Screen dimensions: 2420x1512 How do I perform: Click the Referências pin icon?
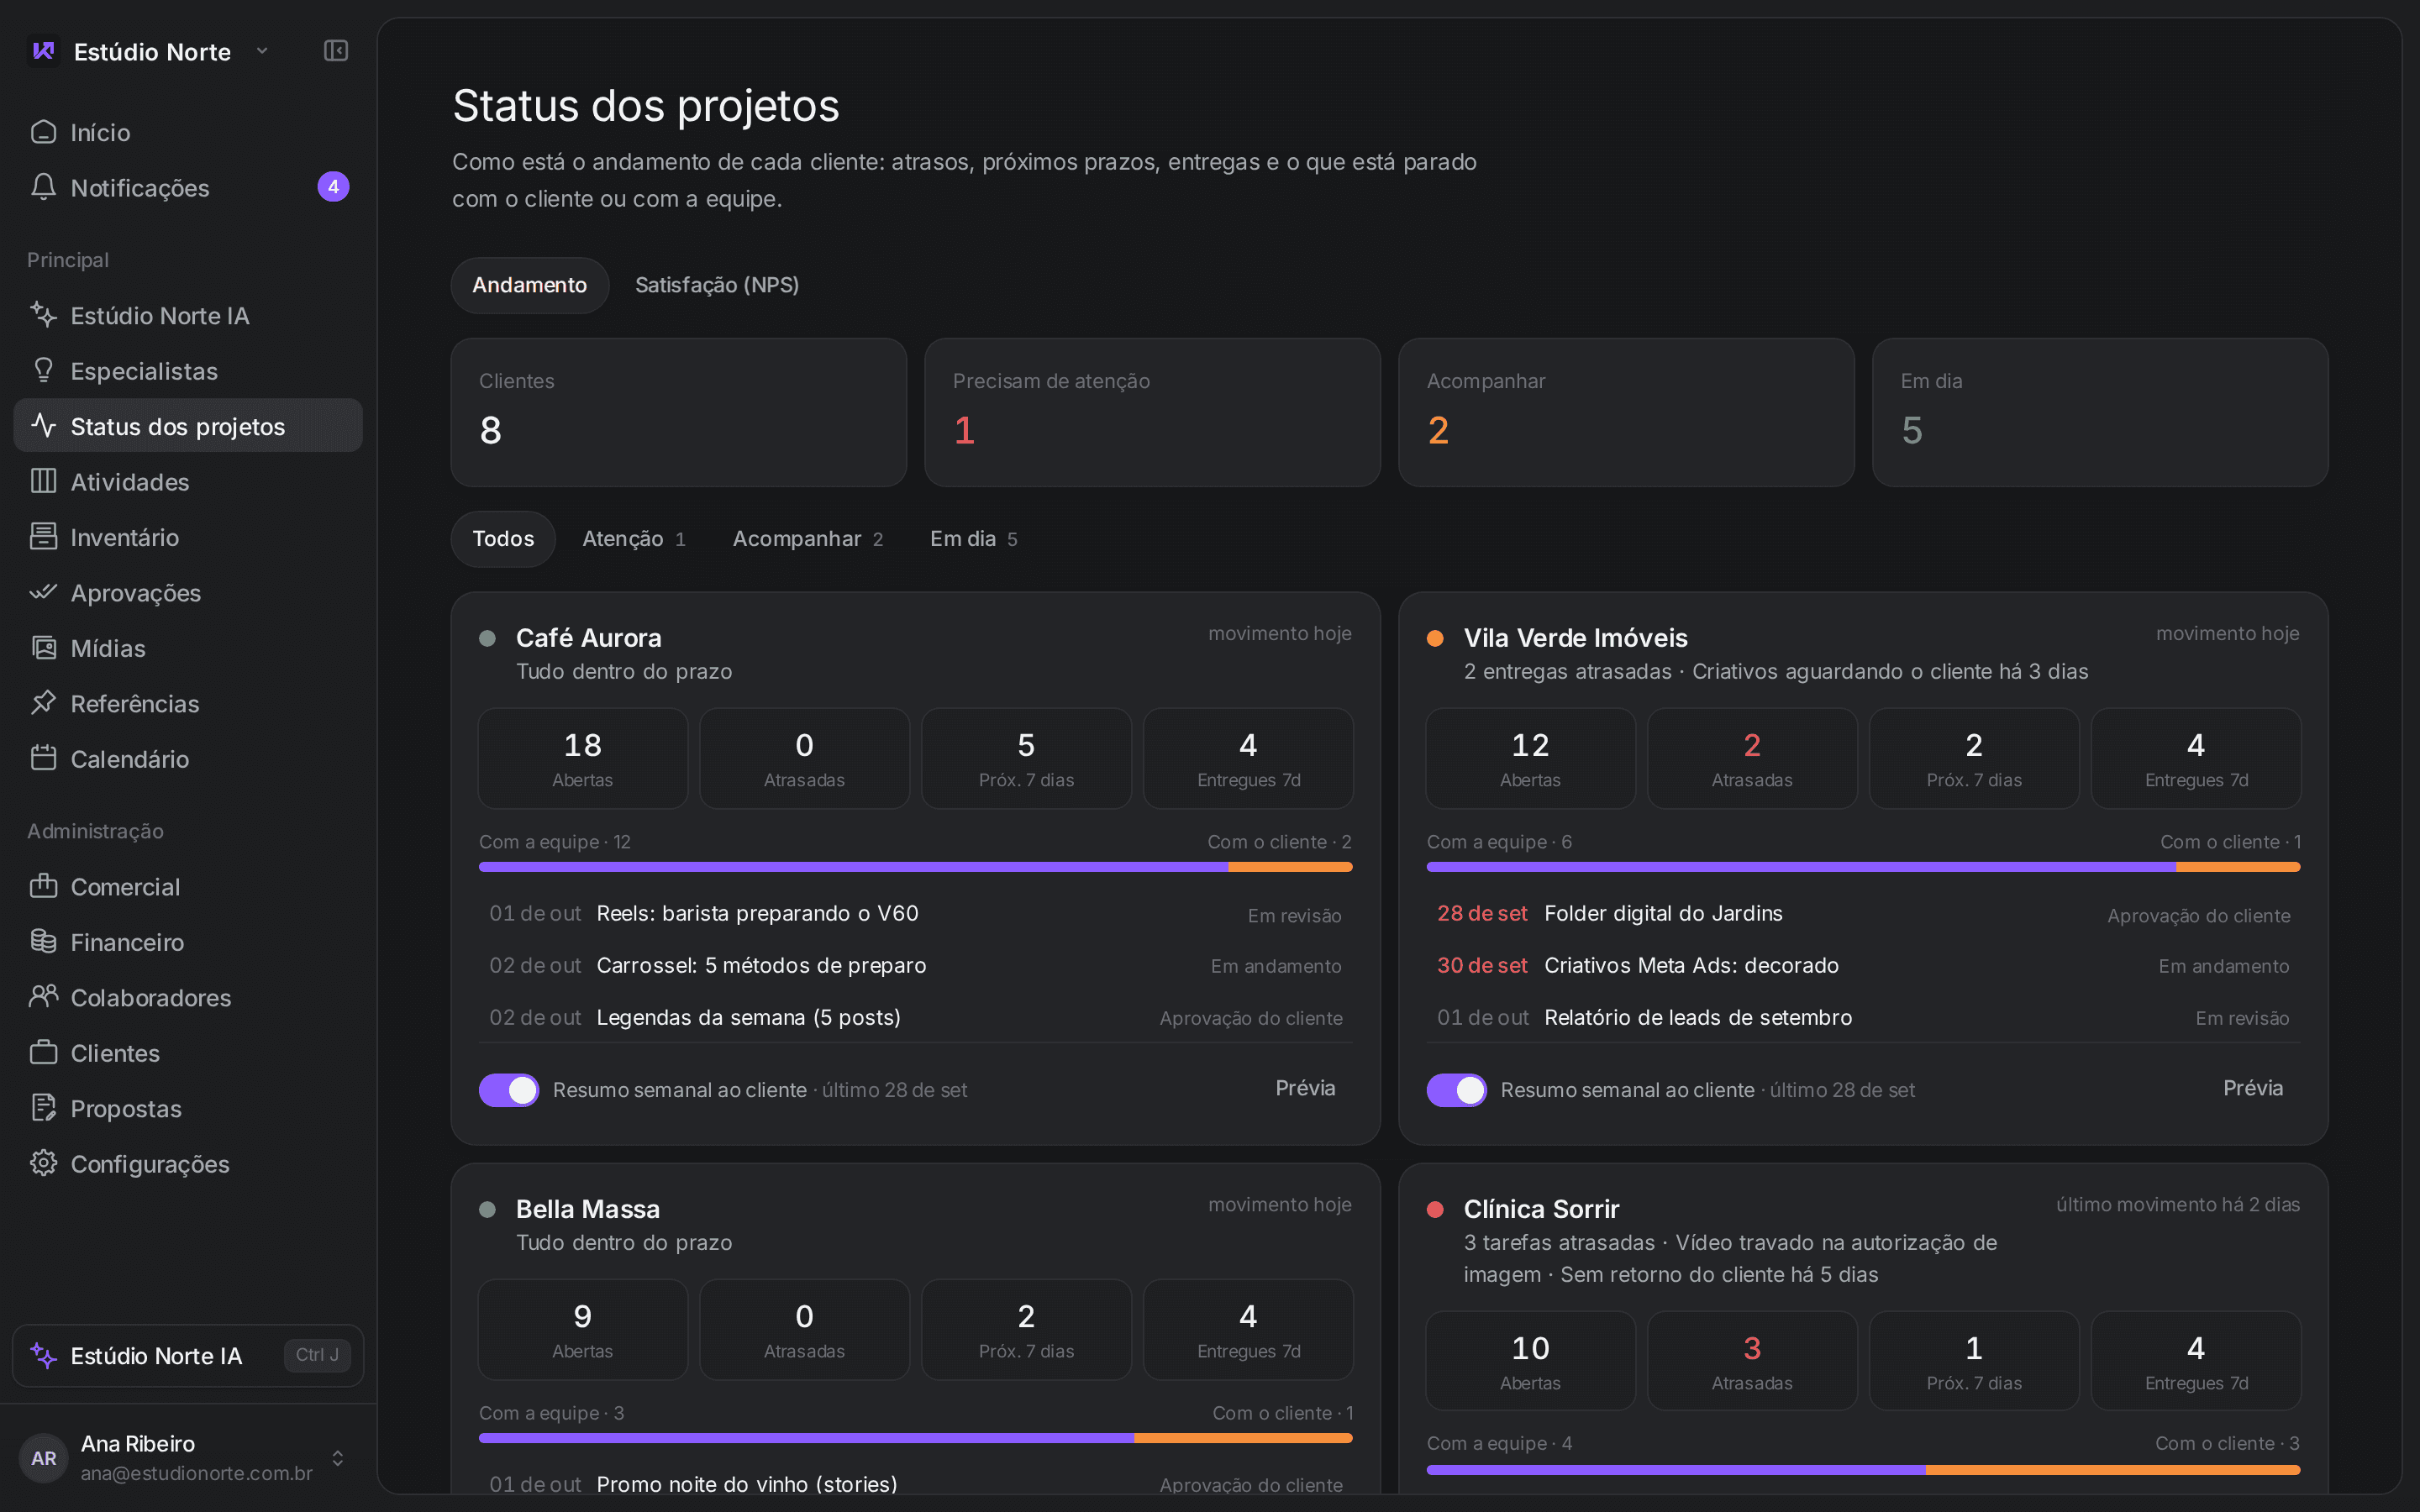click(43, 703)
